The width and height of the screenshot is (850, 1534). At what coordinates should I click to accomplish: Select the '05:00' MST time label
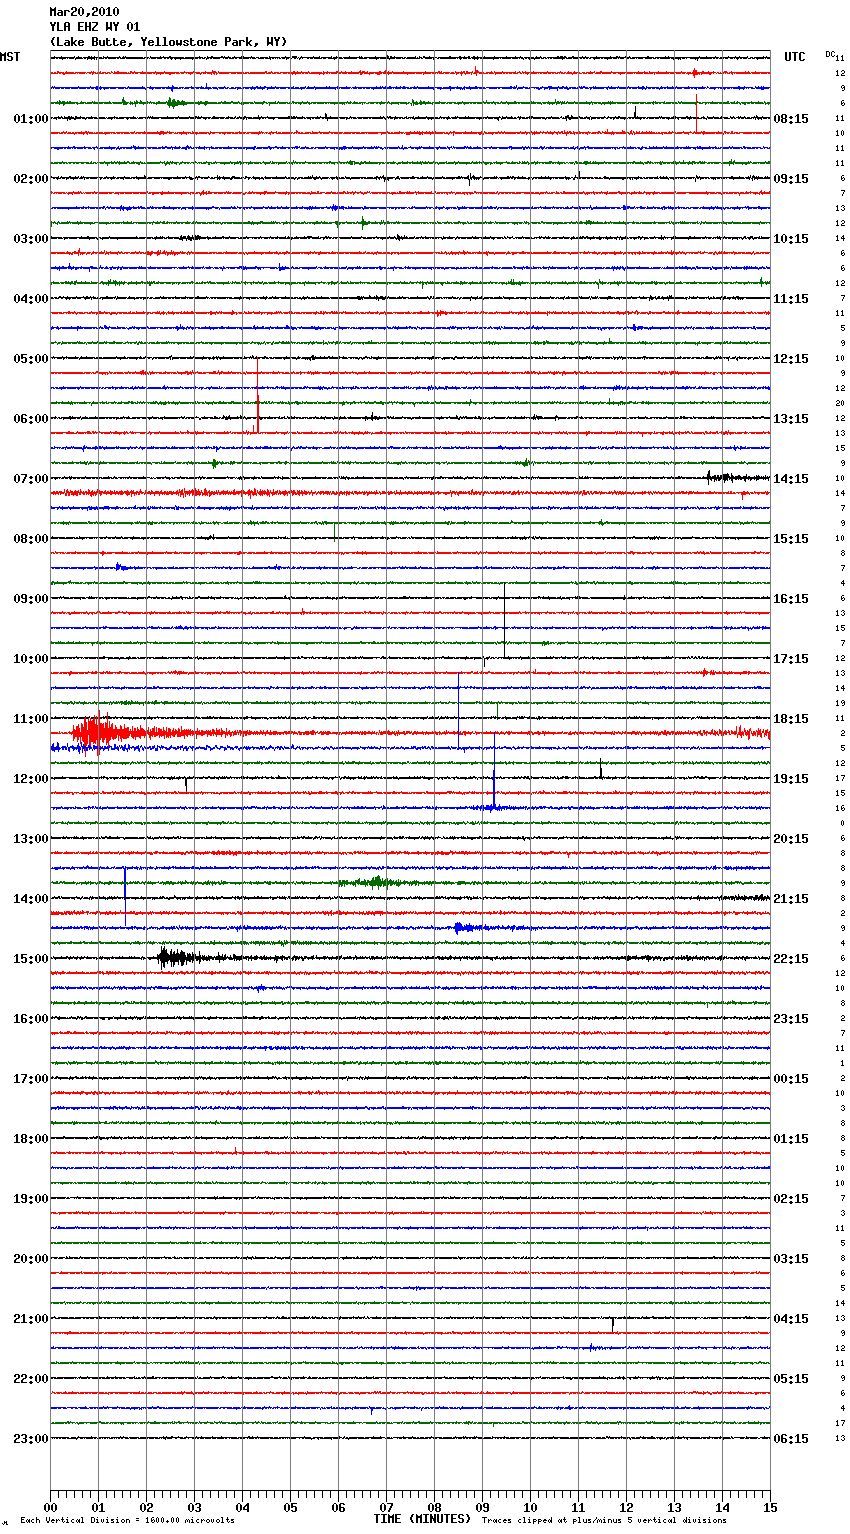(31, 359)
